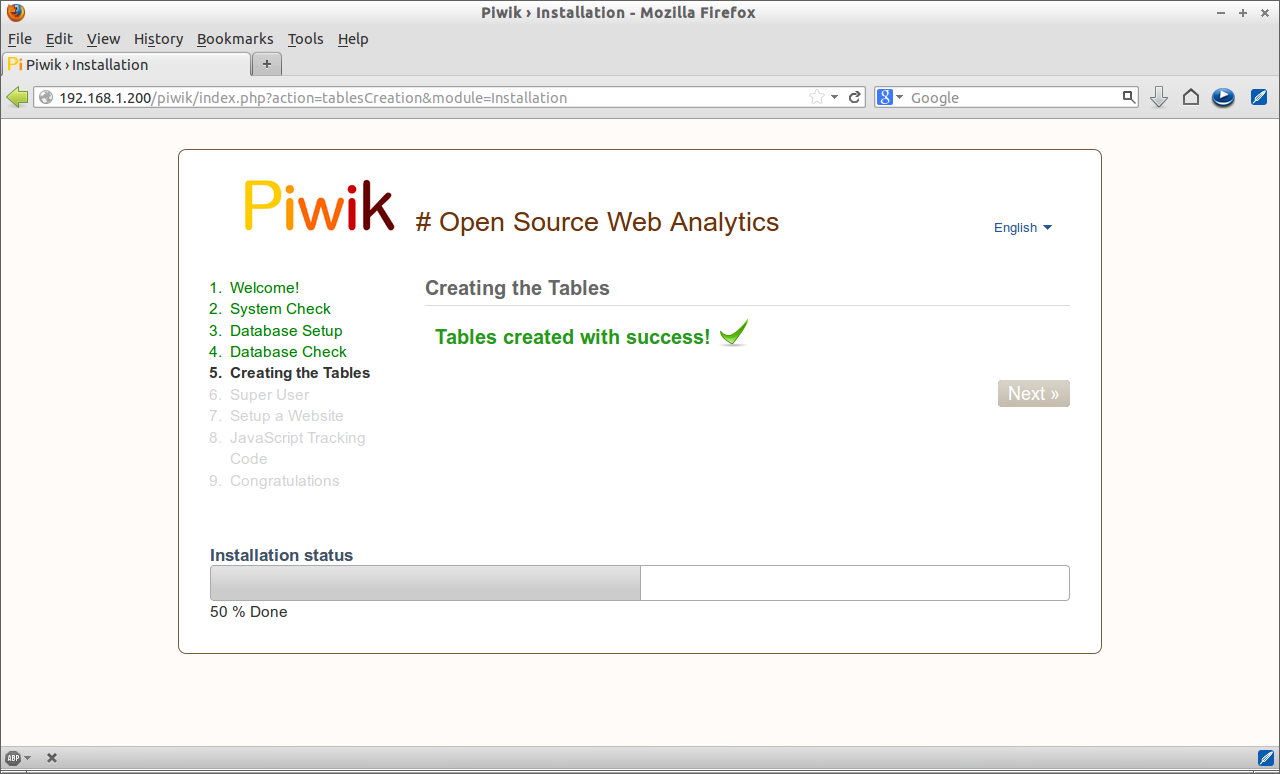Open a new tab with the plus button

(x=267, y=64)
